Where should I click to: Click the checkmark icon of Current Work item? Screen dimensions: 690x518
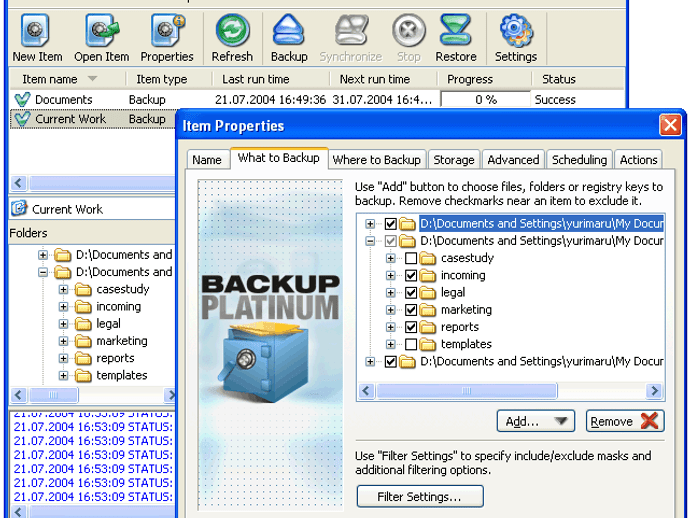tap(22, 119)
